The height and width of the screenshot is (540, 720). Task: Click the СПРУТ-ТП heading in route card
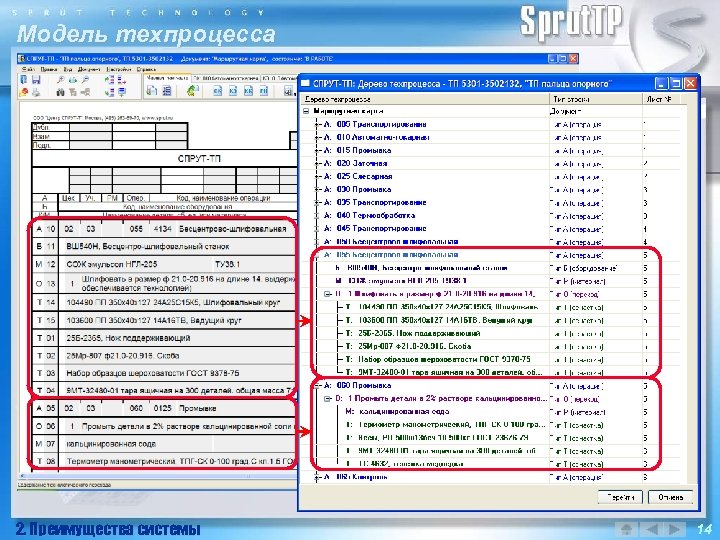coord(199,159)
